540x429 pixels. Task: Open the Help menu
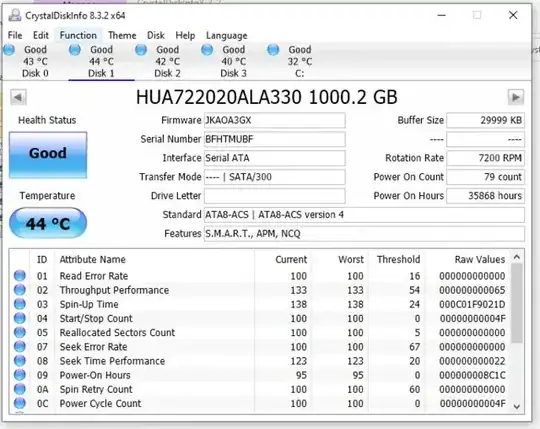point(185,35)
